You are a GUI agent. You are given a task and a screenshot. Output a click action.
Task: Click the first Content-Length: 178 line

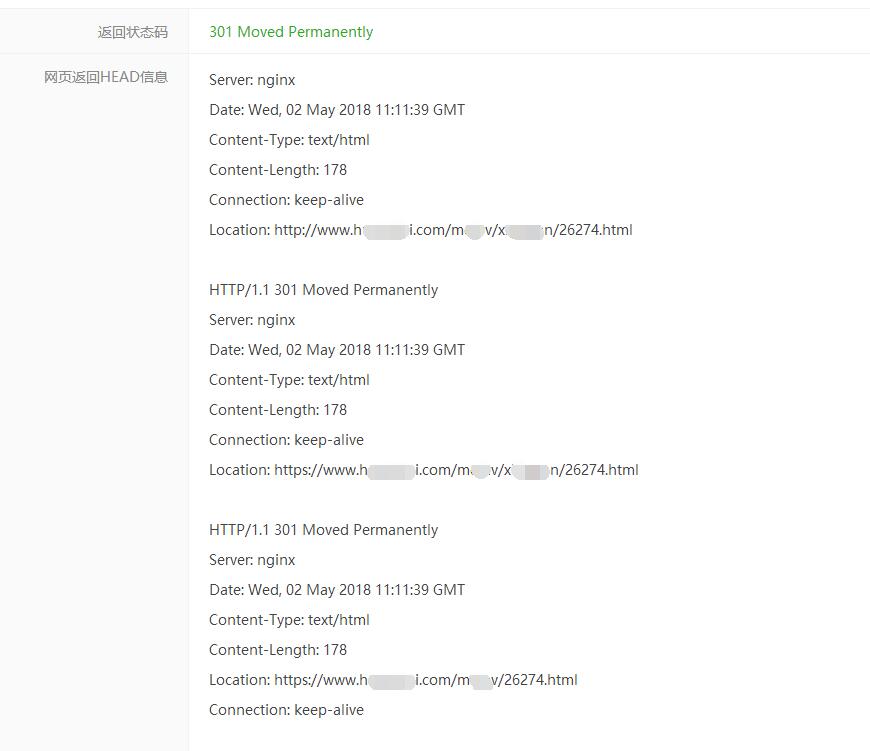pyautogui.click(x=277, y=170)
